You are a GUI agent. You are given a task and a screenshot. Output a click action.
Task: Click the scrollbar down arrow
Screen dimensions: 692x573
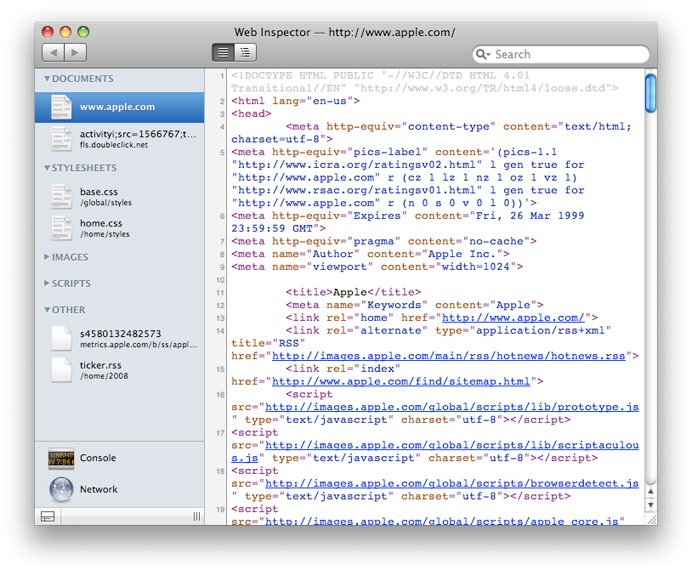pos(651,505)
